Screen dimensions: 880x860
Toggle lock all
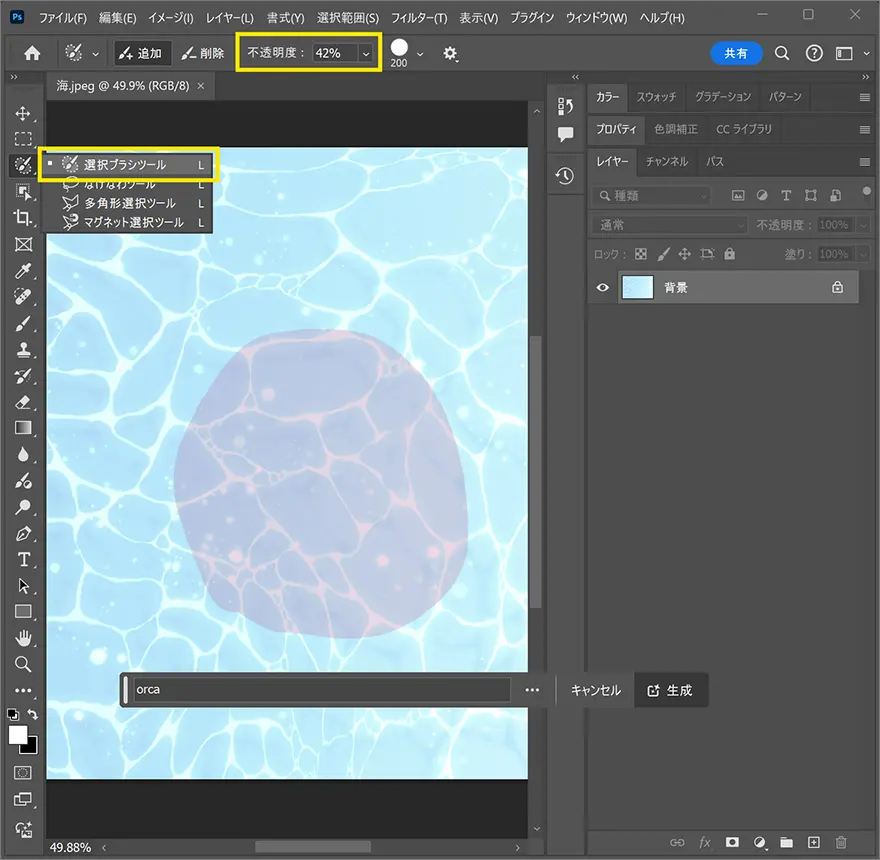(729, 254)
